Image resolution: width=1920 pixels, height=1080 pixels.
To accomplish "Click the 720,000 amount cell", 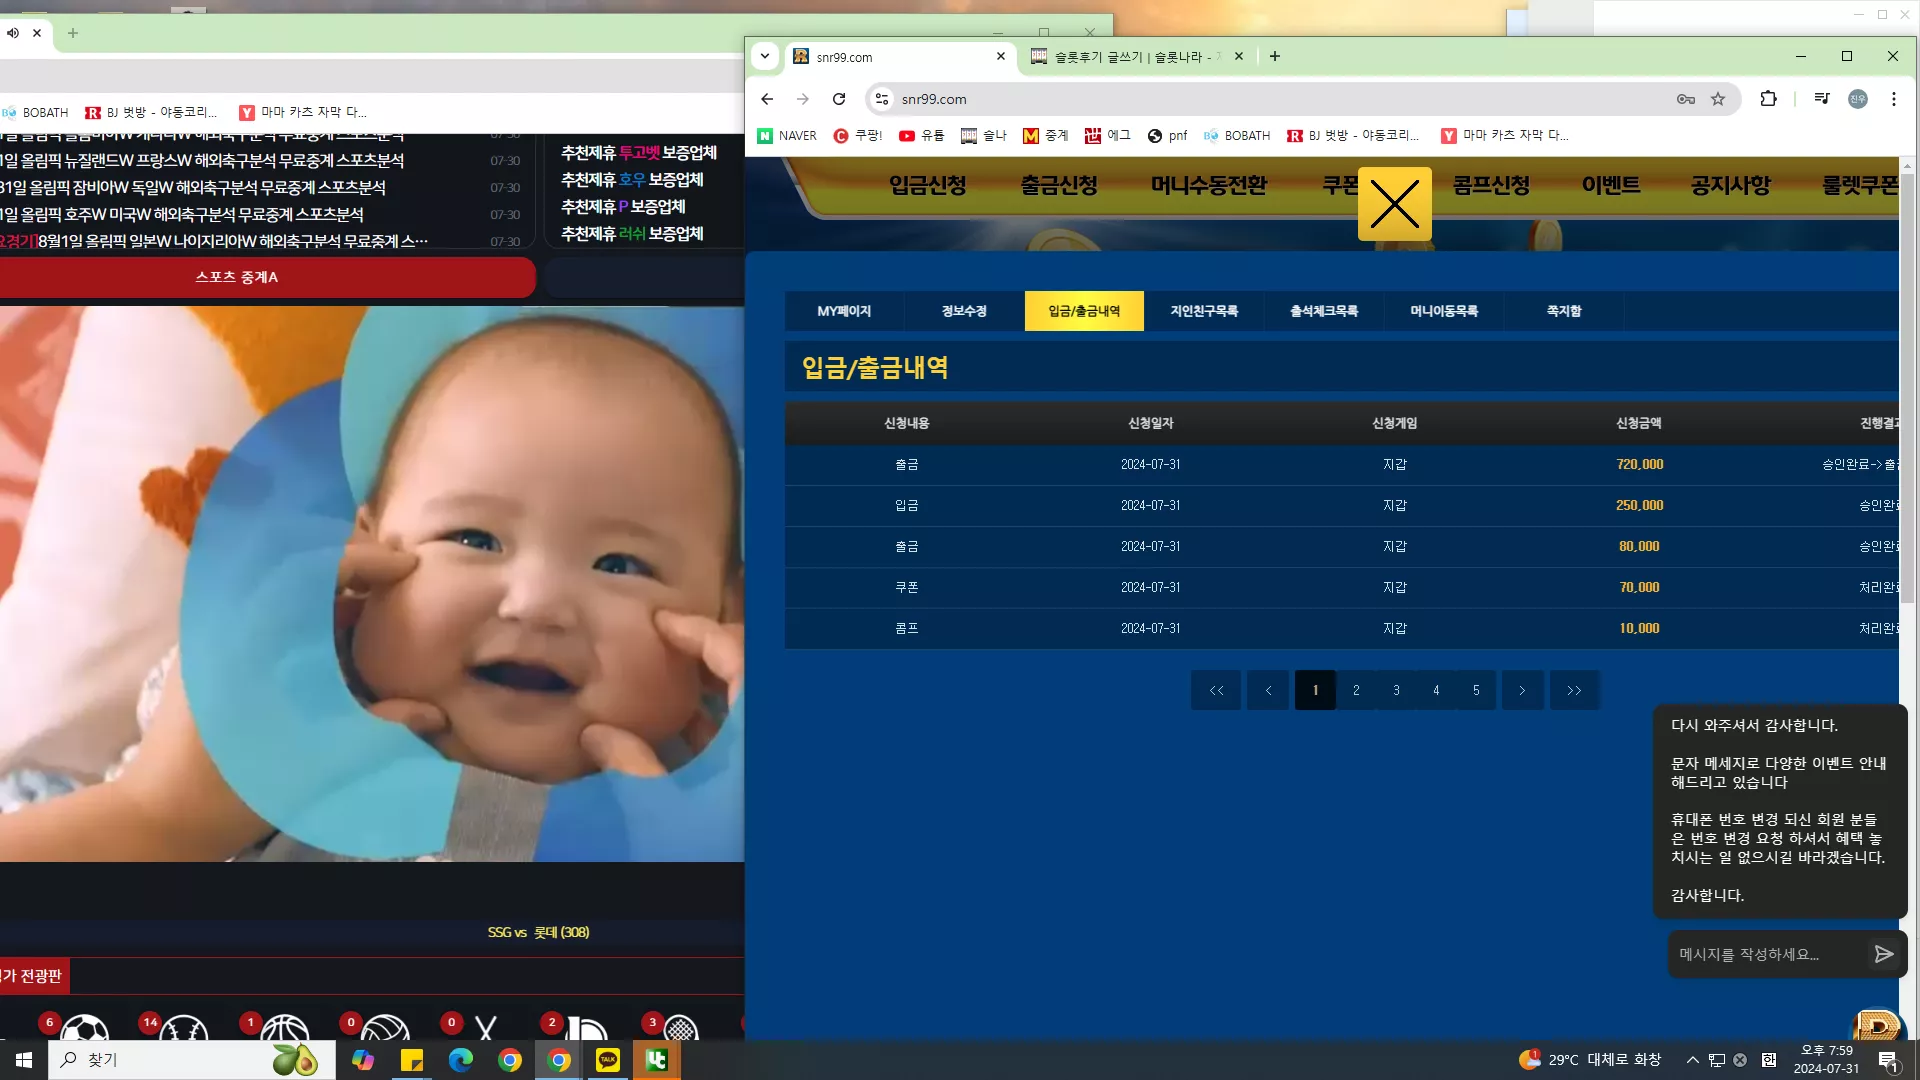I will pyautogui.click(x=1639, y=464).
